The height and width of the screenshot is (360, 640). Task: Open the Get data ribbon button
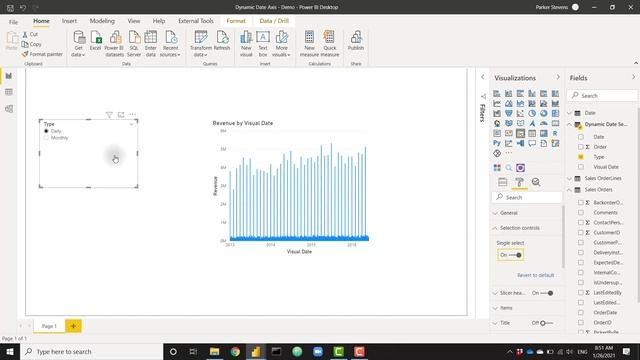point(78,43)
